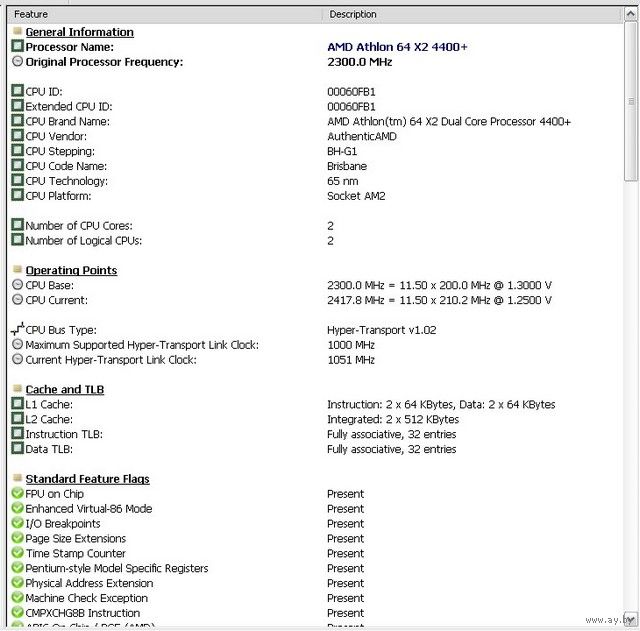Click the Description column header
The height and width of the screenshot is (631, 640).
click(473, 14)
